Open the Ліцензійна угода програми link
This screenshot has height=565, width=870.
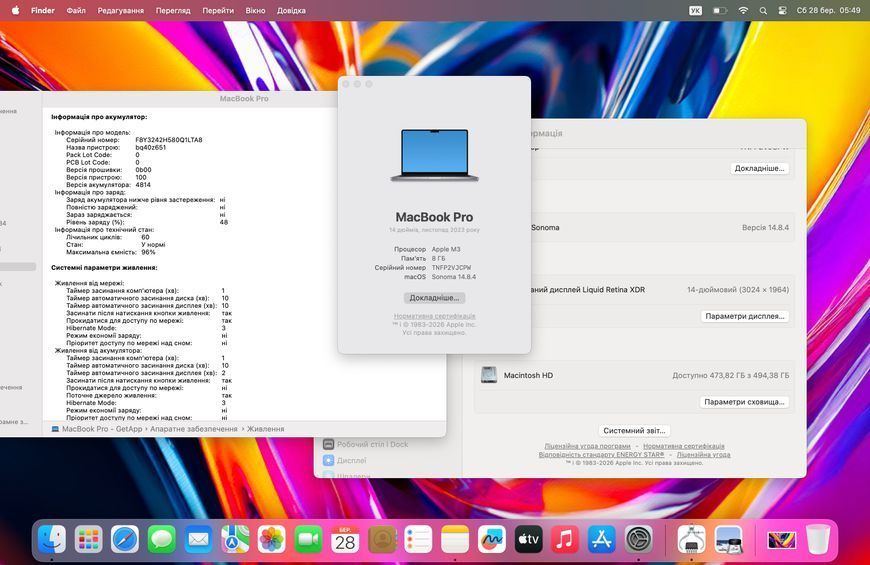coord(587,446)
